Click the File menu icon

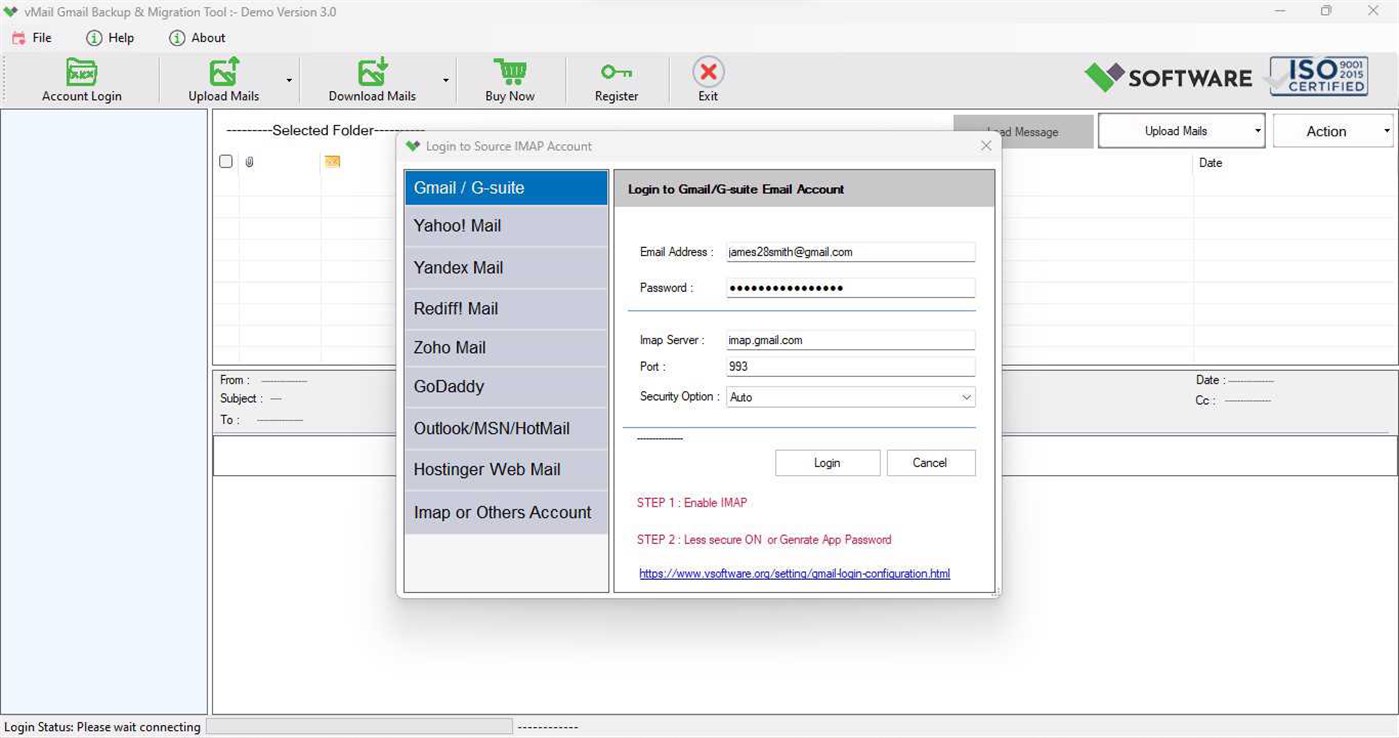[x=18, y=38]
